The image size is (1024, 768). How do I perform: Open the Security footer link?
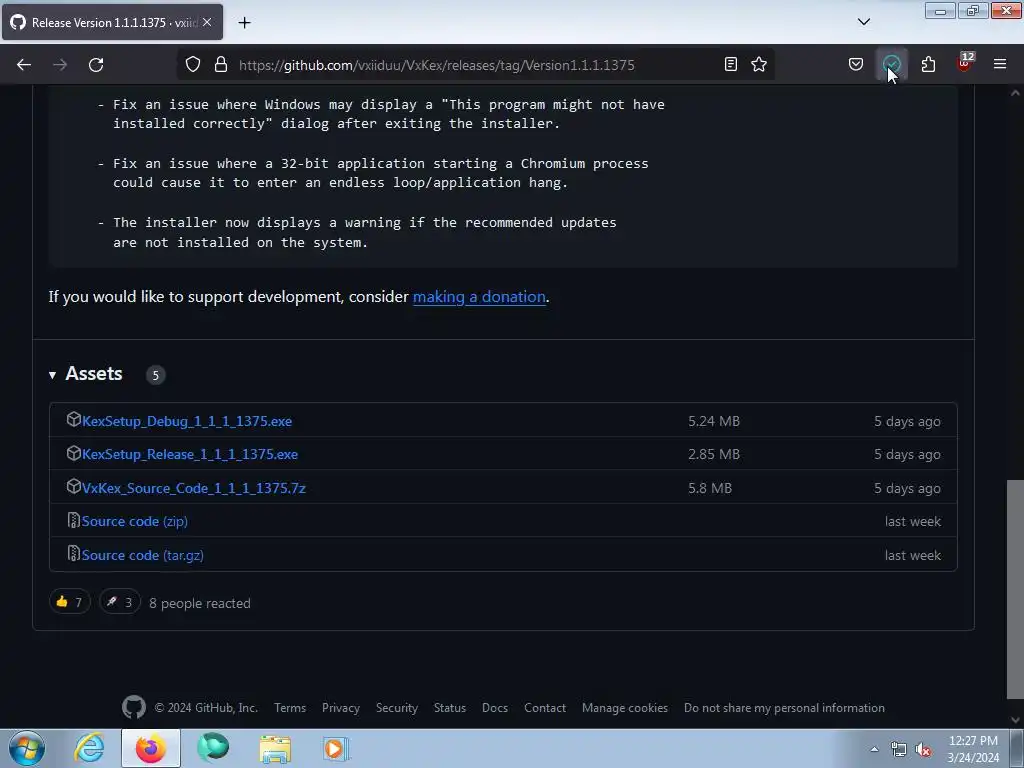[397, 708]
